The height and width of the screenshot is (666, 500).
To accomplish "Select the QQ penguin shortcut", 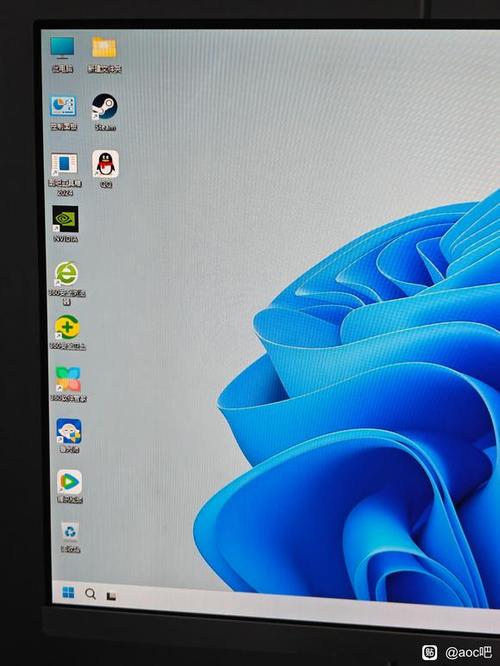I will click(x=105, y=164).
